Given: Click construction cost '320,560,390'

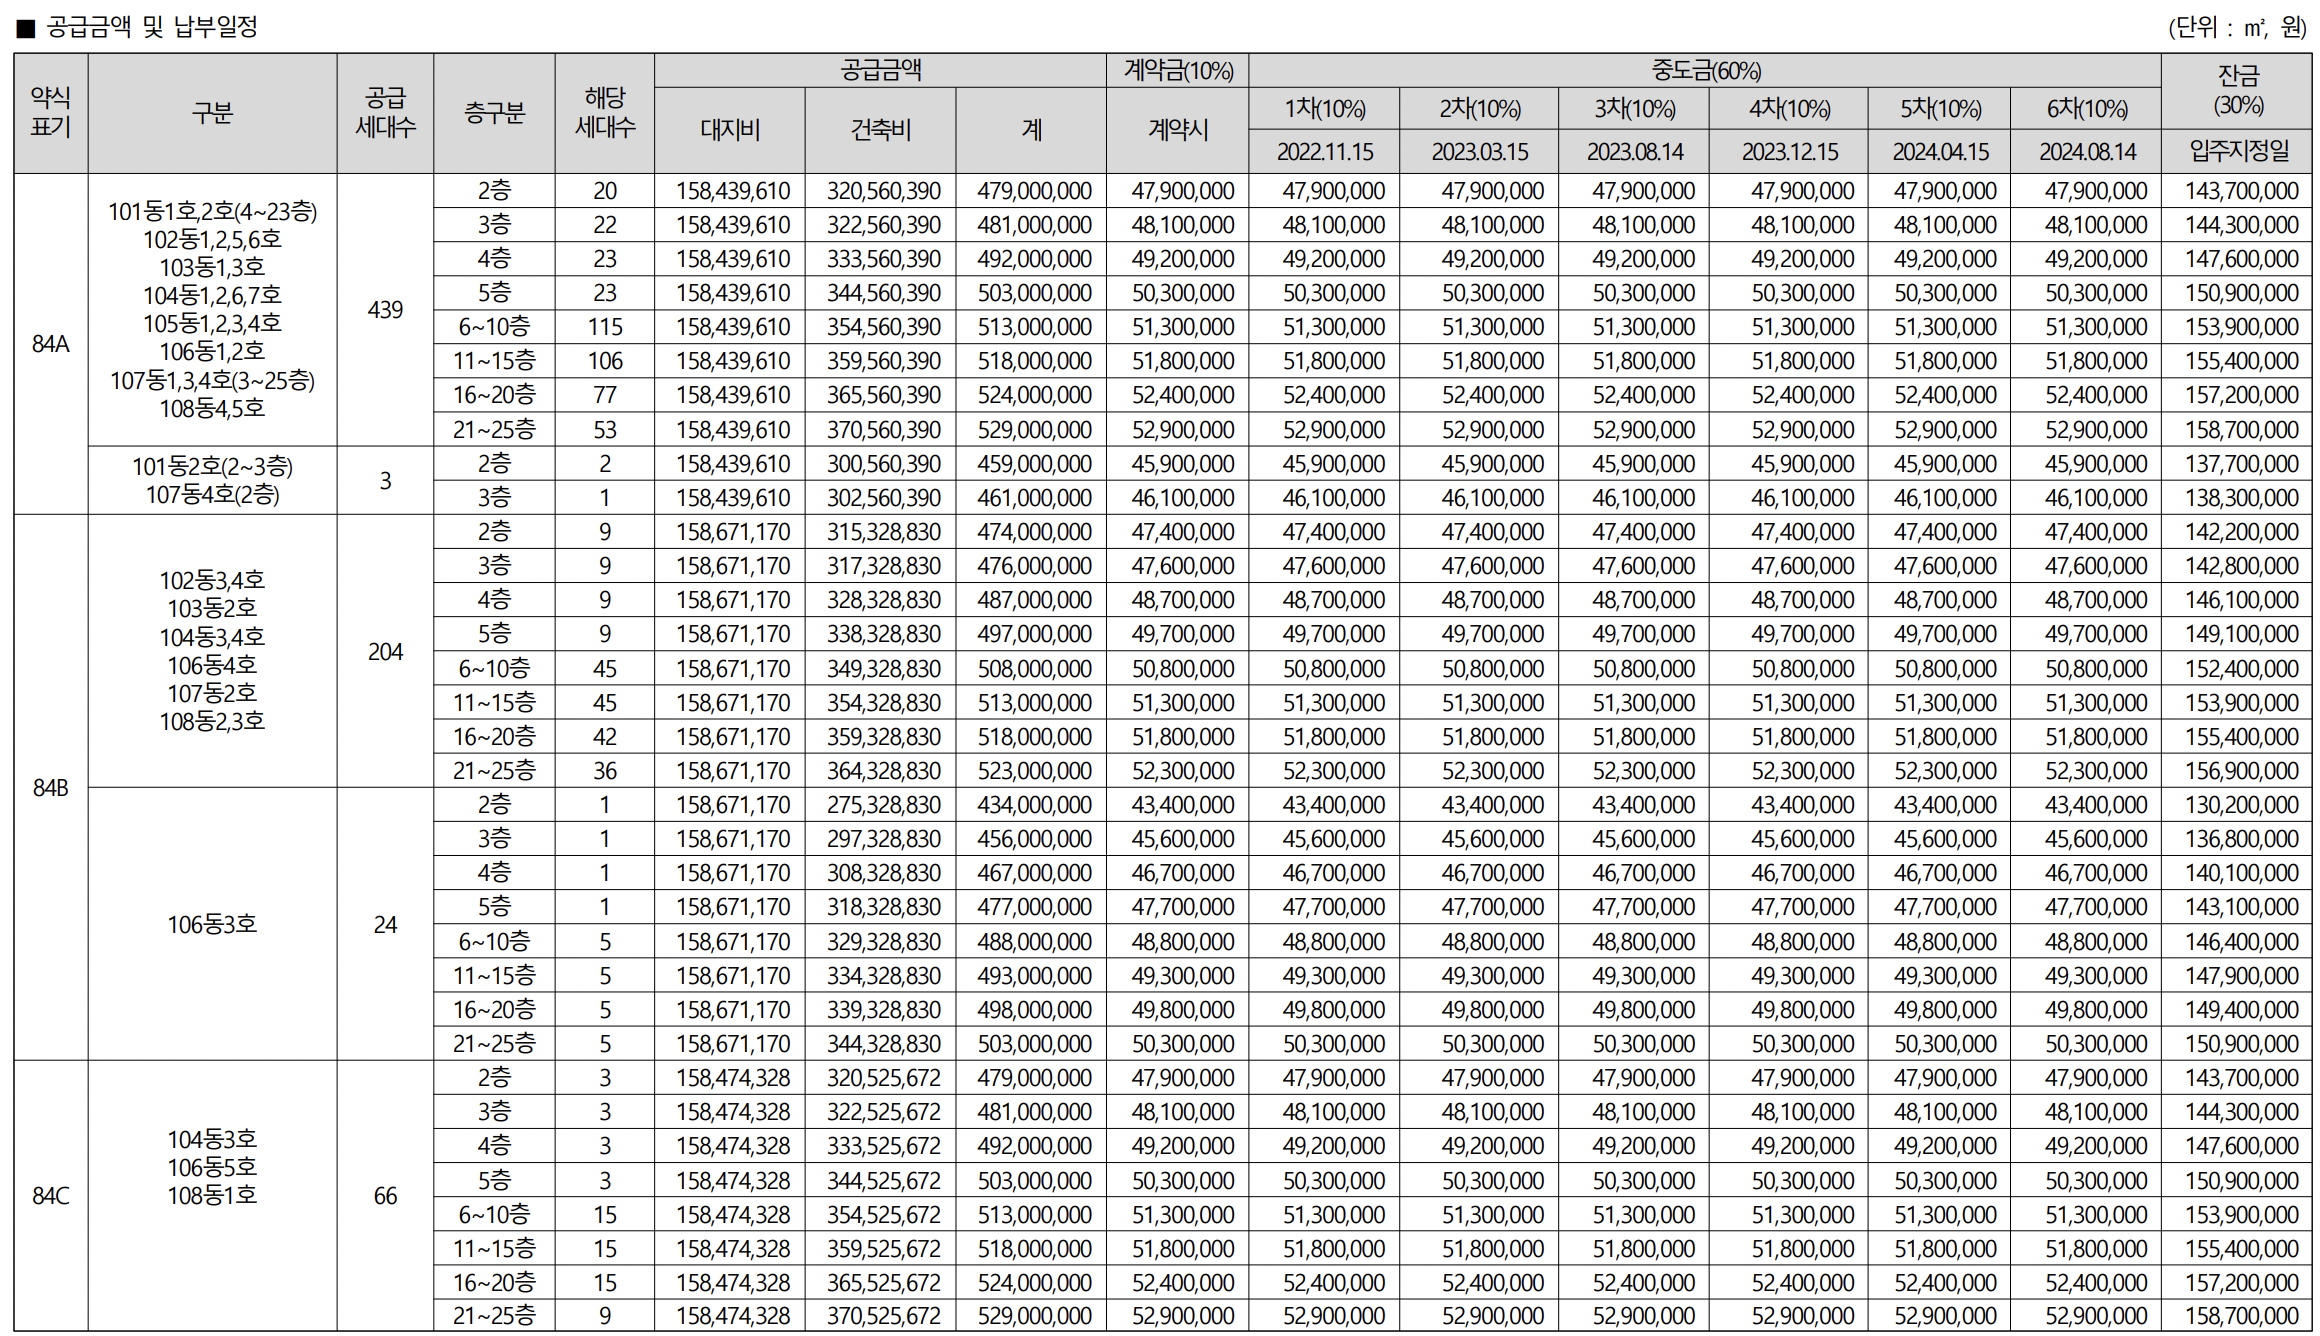Looking at the screenshot, I should pos(883,191).
